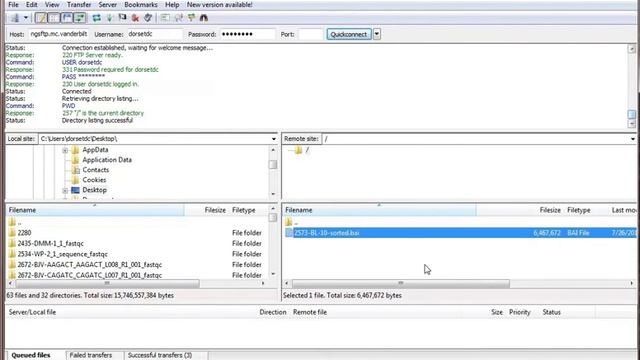The width and height of the screenshot is (640, 360).
Task: Open the Help menu
Action: pos(172,5)
